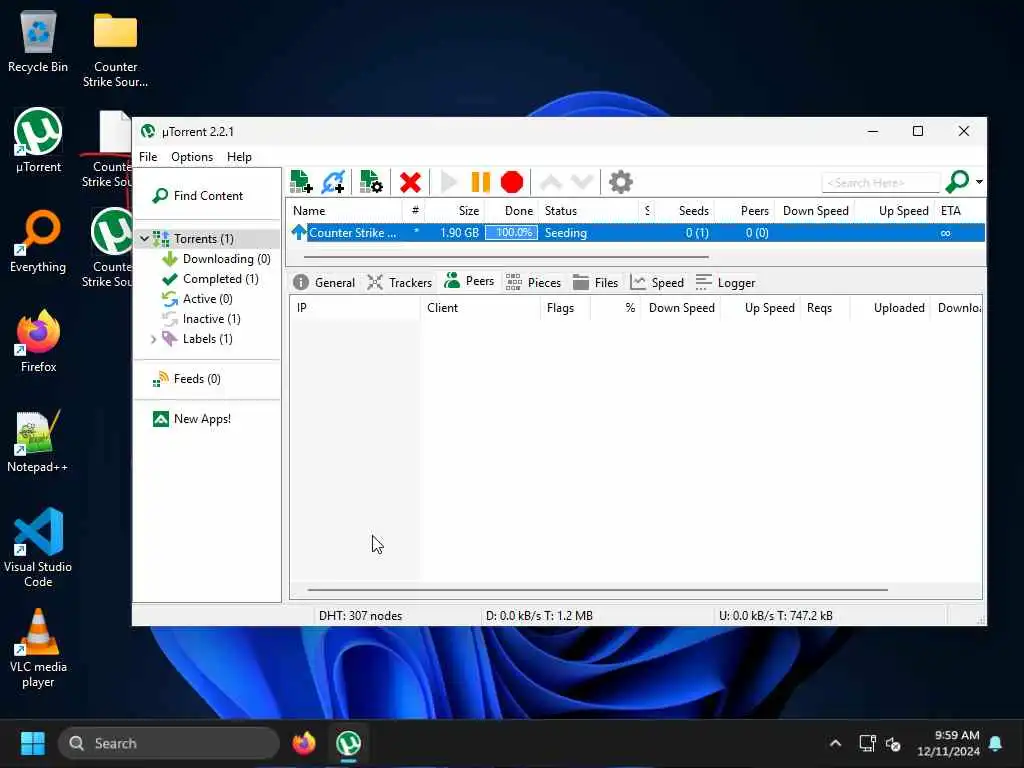1024x768 pixels.
Task: Sort torrents by Seeds column header
Action: 693,211
